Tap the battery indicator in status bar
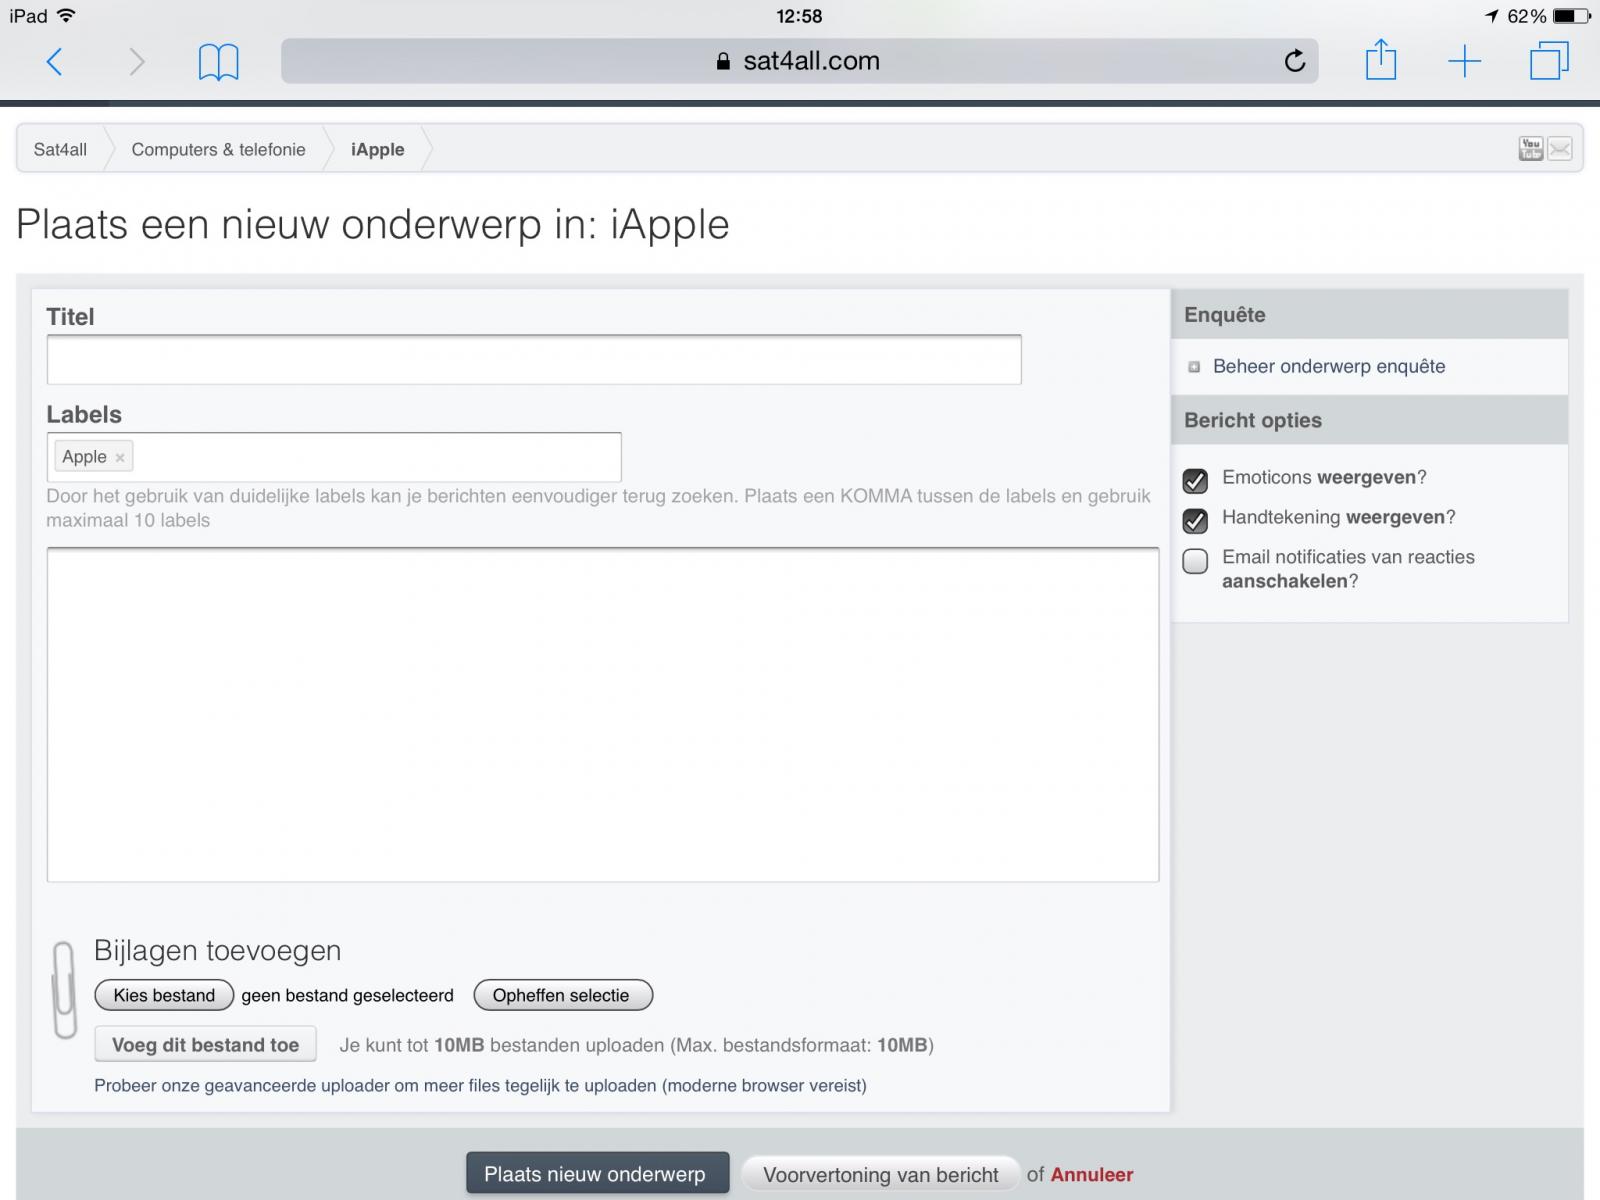Screen dimensions: 1600x1200 (x=1570, y=16)
